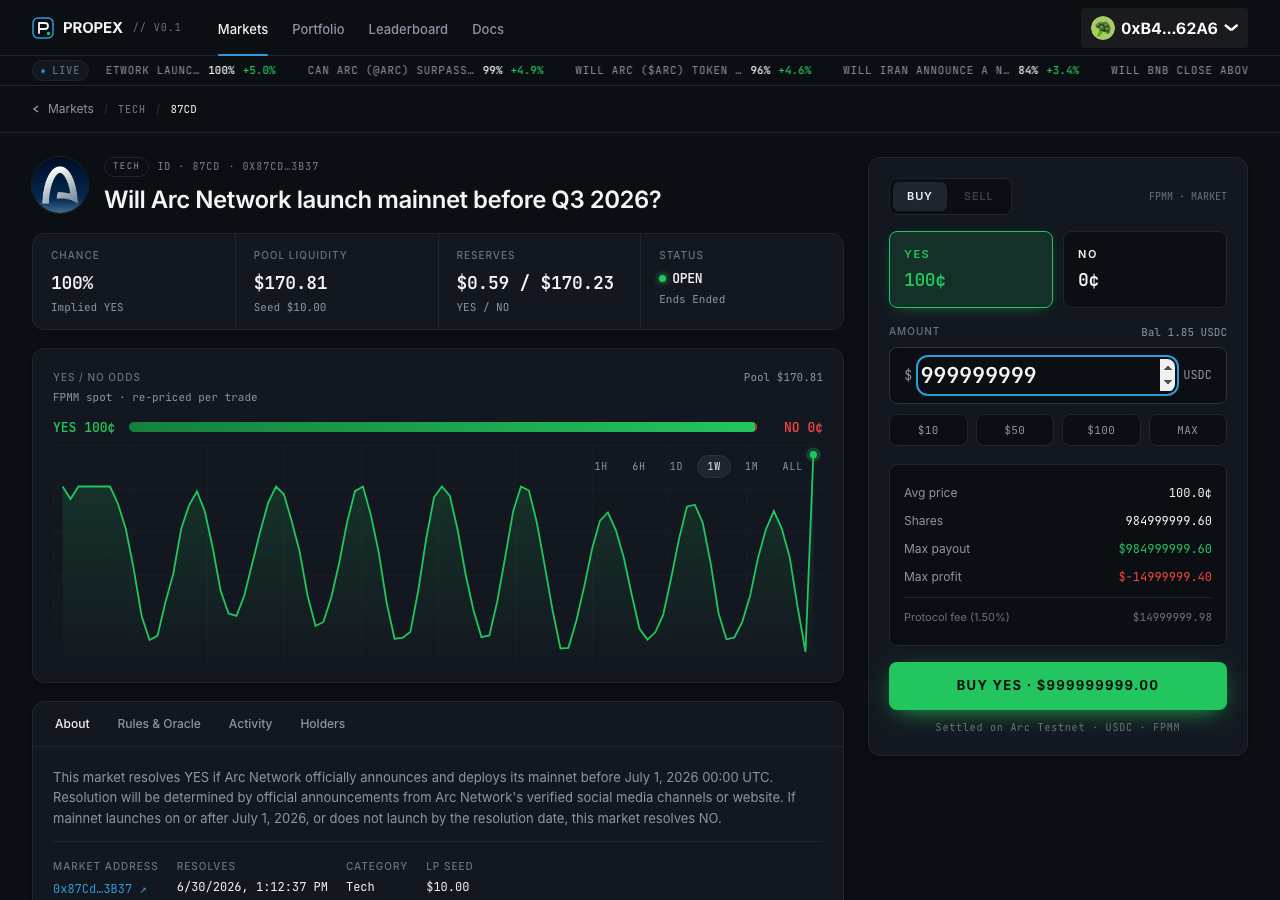Click the TECH breadcrumb link
This screenshot has width=1280, height=900.
[132, 109]
